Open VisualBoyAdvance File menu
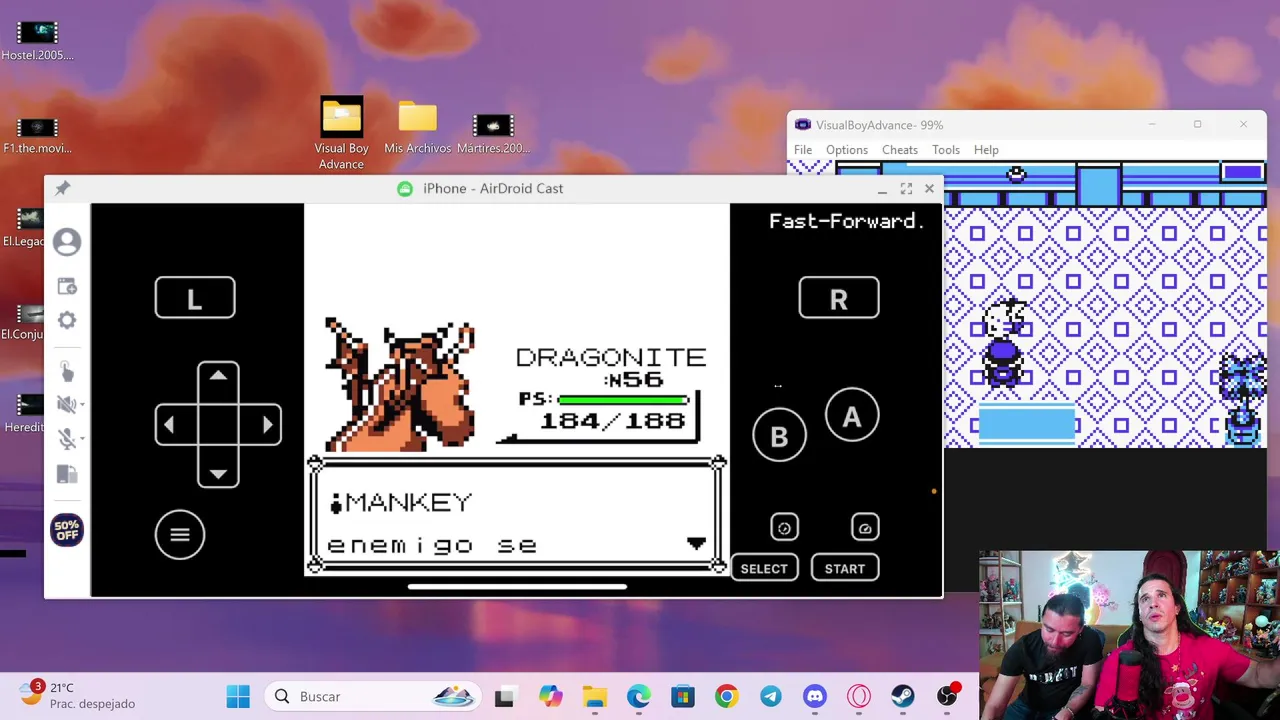 (803, 150)
